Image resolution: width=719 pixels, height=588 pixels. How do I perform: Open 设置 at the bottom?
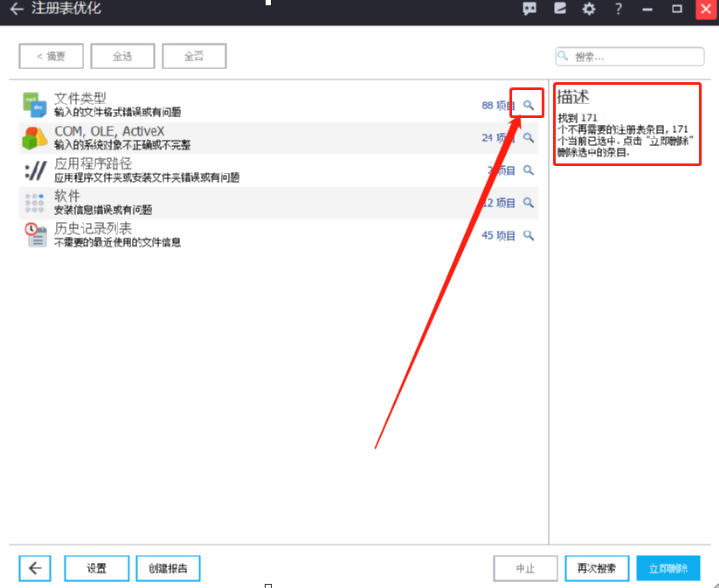(97, 568)
